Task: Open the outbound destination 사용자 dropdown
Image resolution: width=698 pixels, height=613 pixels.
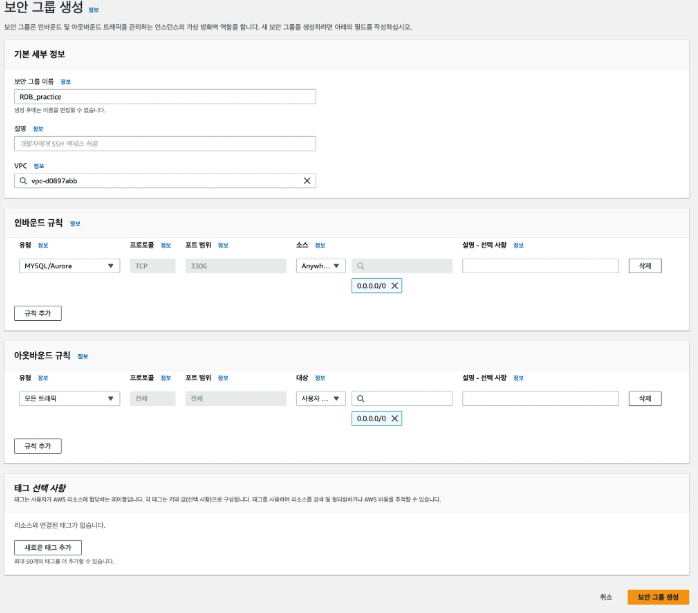Action: pyautogui.click(x=321, y=398)
